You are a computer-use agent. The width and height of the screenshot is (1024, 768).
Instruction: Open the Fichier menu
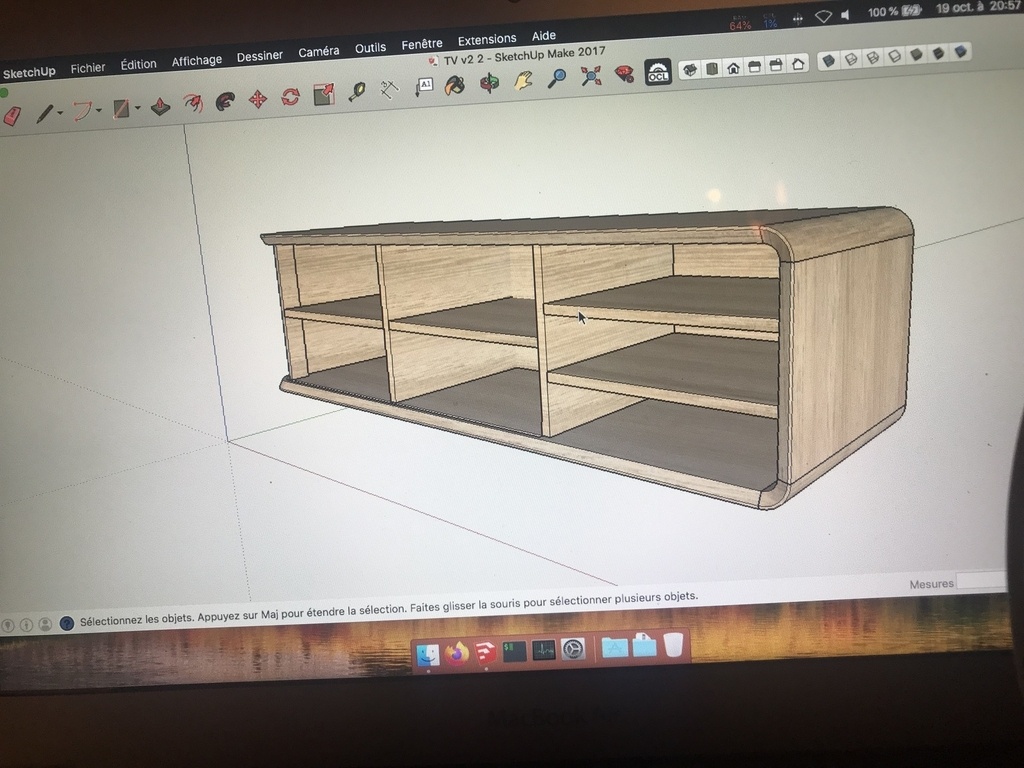(88, 68)
